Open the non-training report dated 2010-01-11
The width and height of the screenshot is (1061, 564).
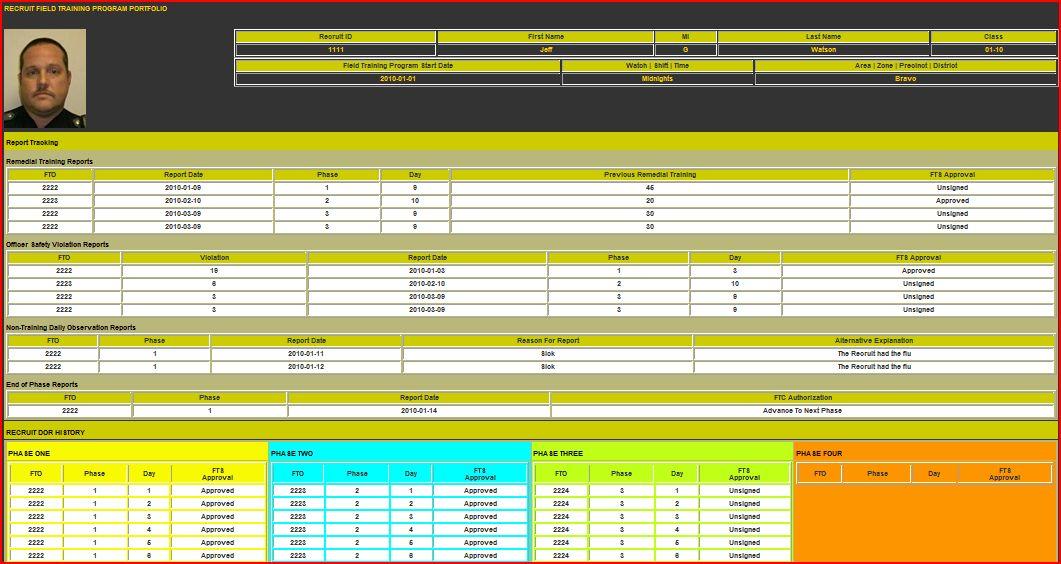pyautogui.click(x=306, y=354)
